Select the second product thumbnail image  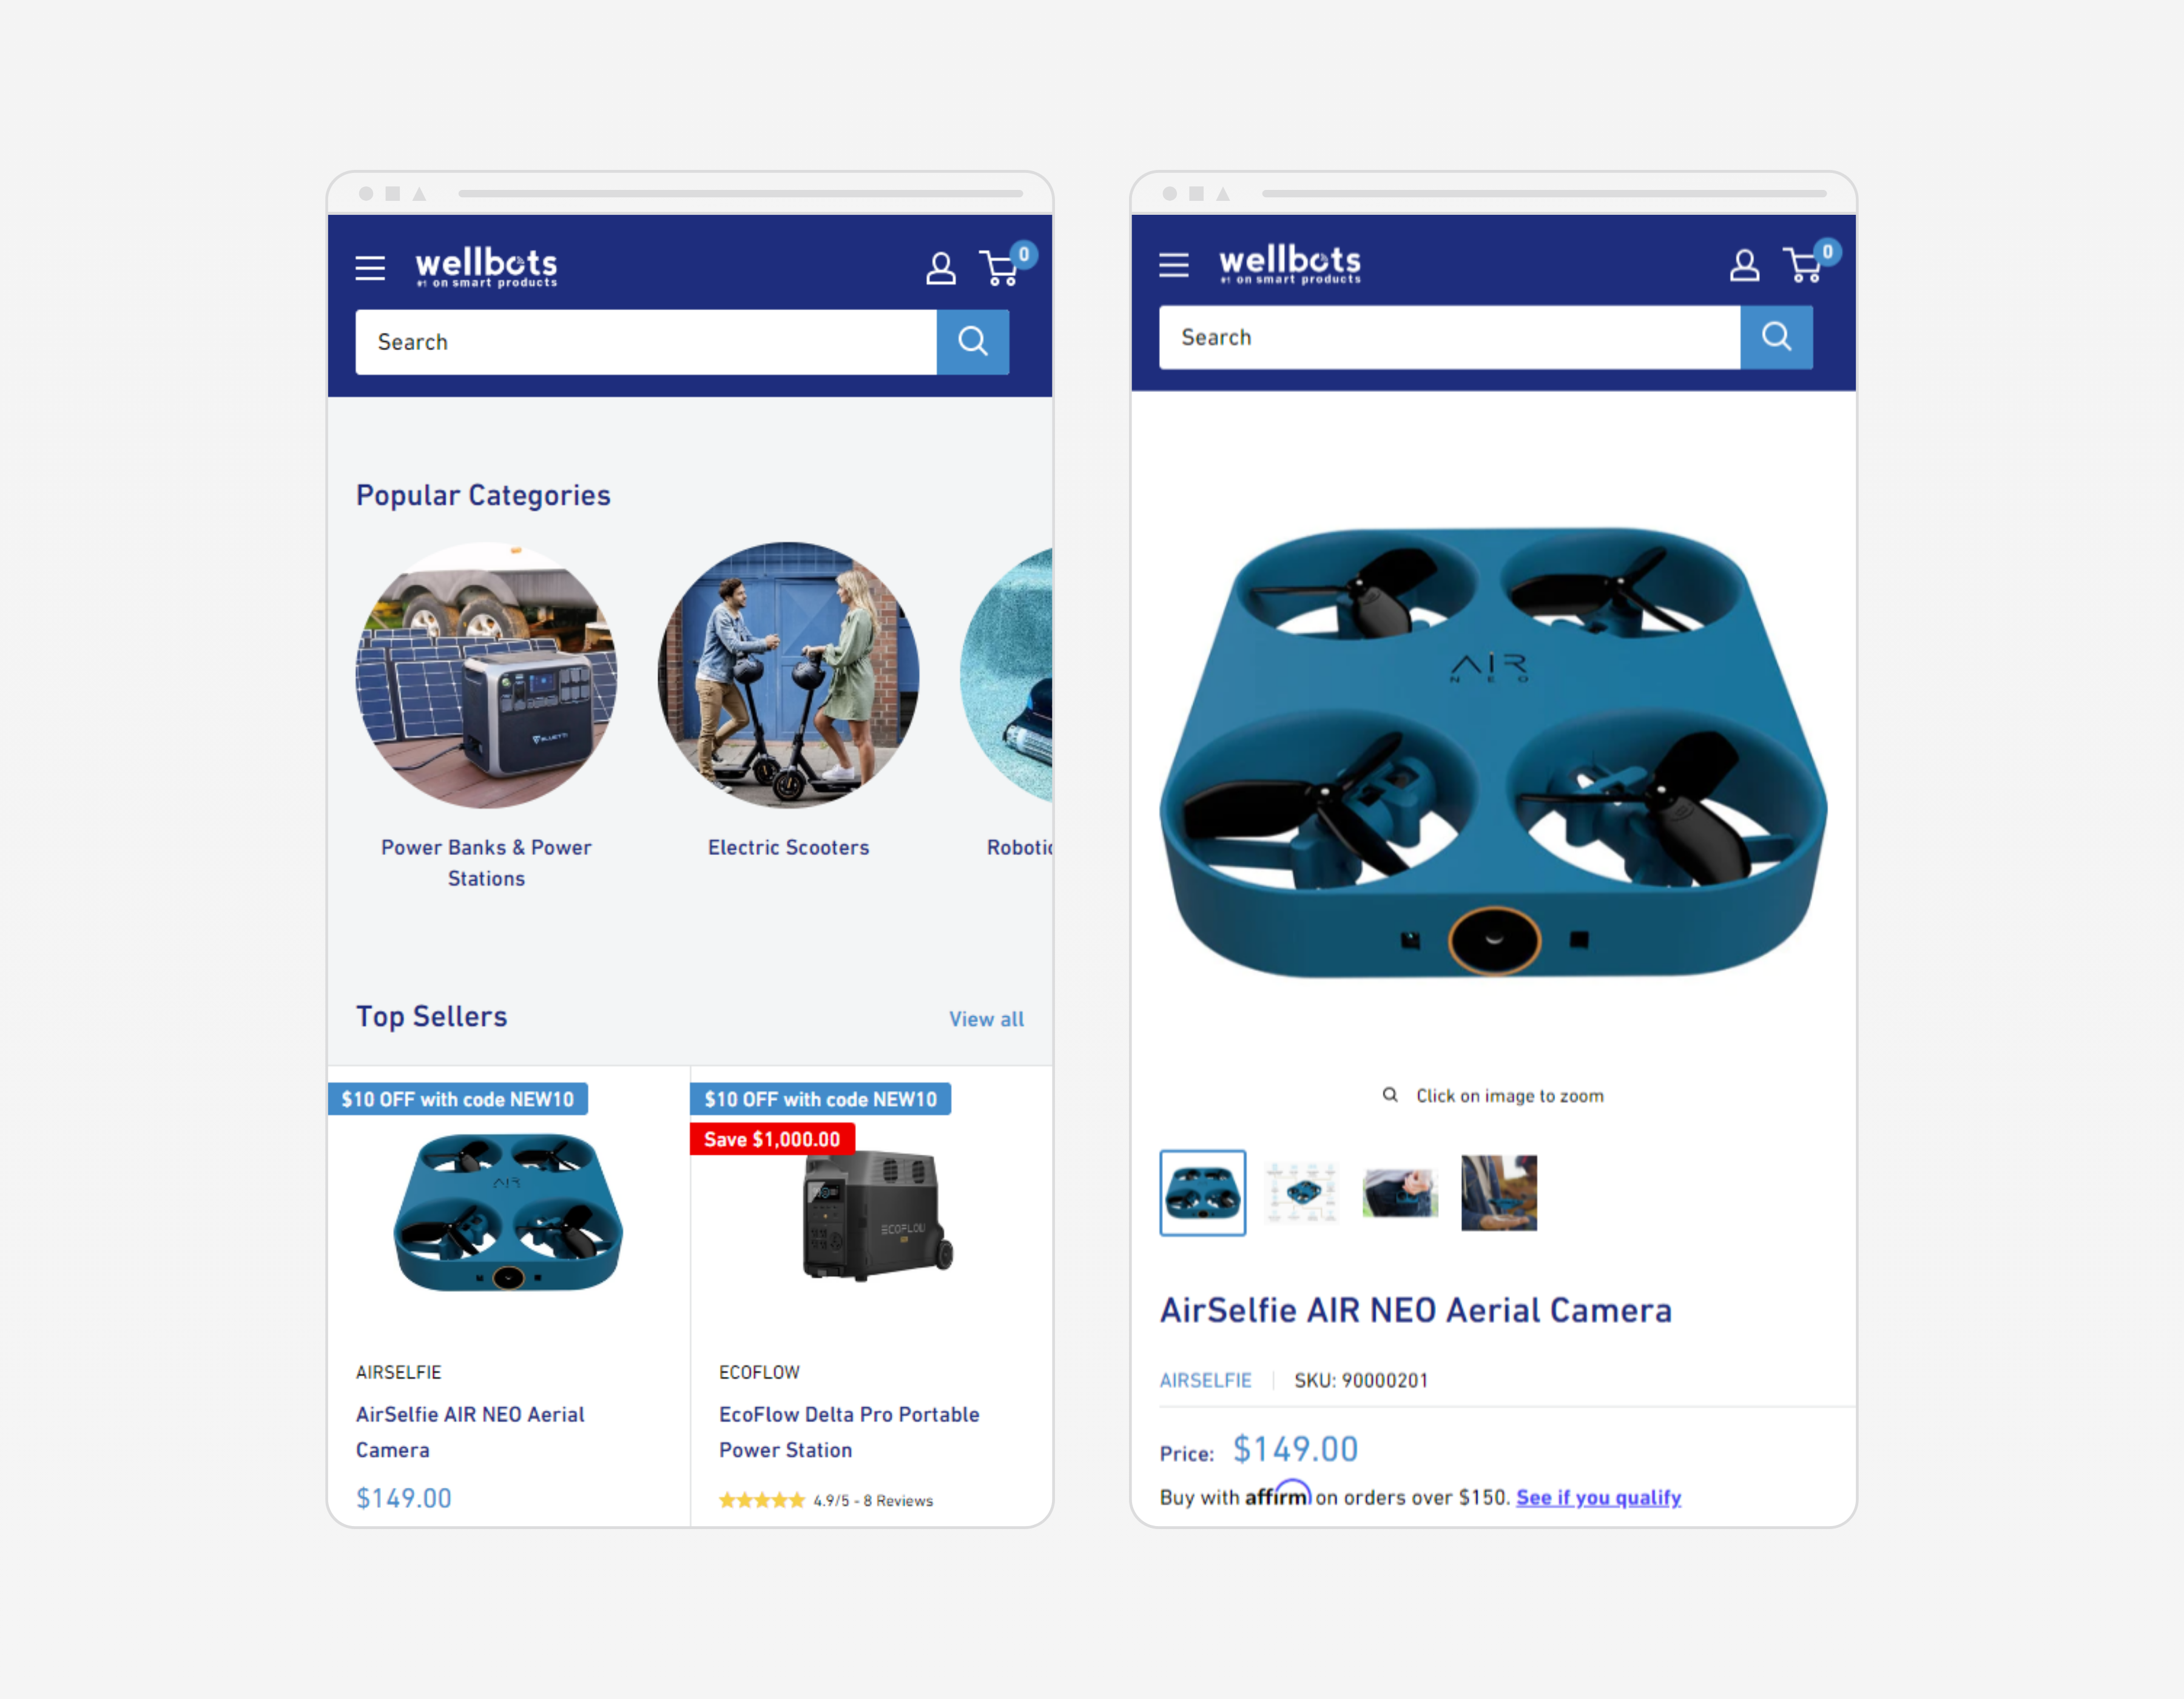[x=1300, y=1193]
